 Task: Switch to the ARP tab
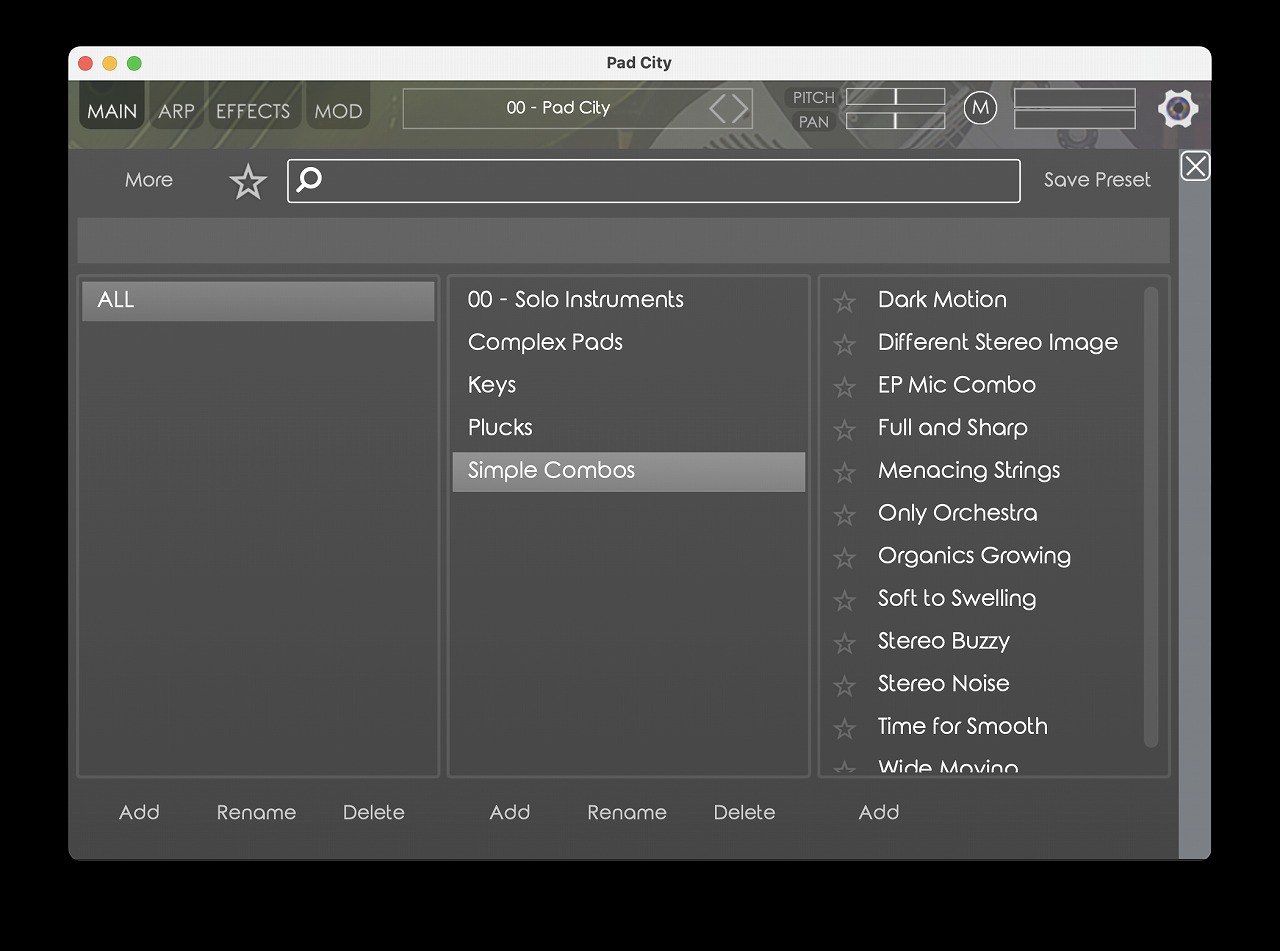[176, 111]
